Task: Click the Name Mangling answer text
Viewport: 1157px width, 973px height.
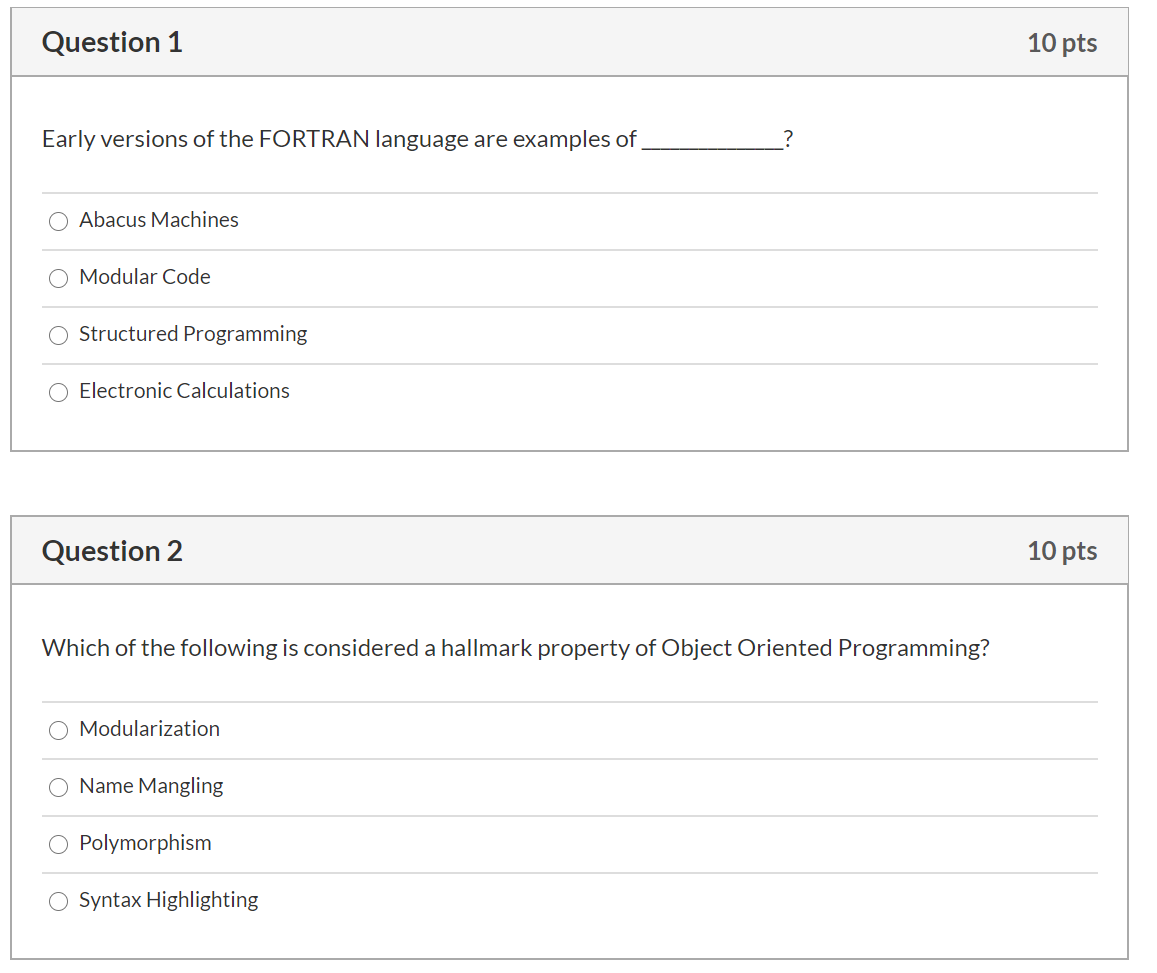Action: 151,786
